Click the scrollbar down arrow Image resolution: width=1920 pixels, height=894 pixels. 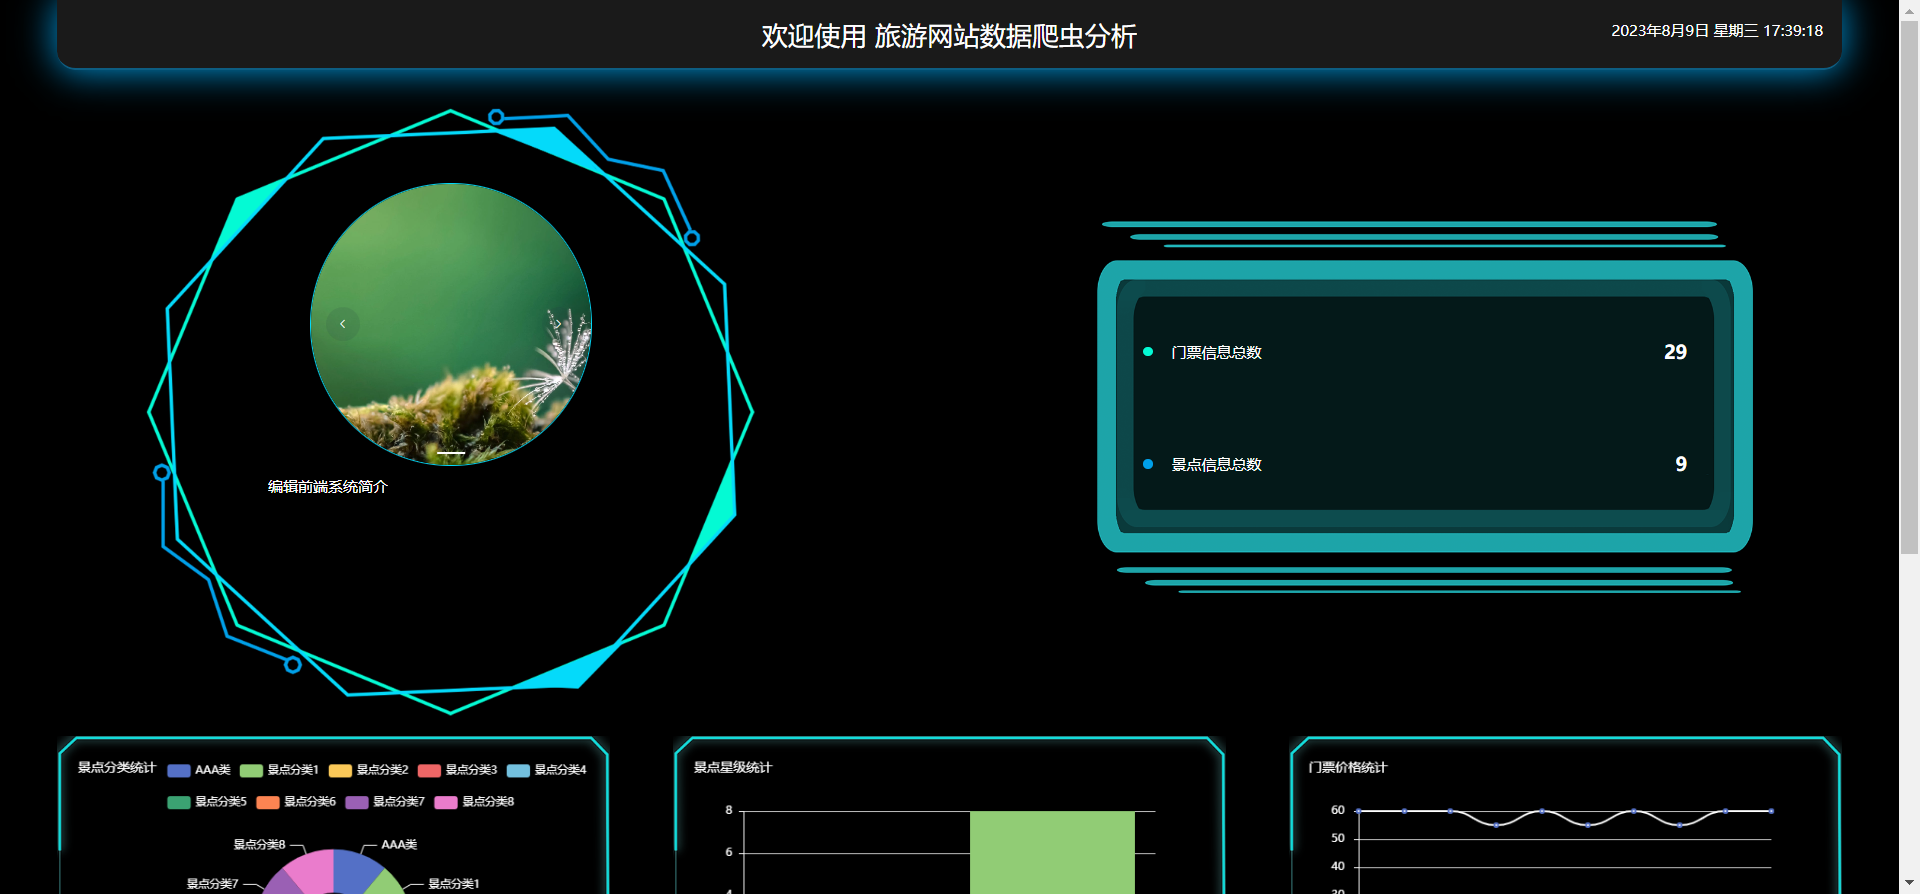1909,884
